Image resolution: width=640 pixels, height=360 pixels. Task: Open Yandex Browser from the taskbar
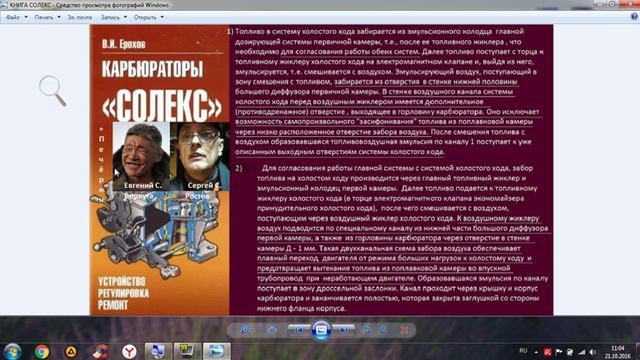point(129,351)
